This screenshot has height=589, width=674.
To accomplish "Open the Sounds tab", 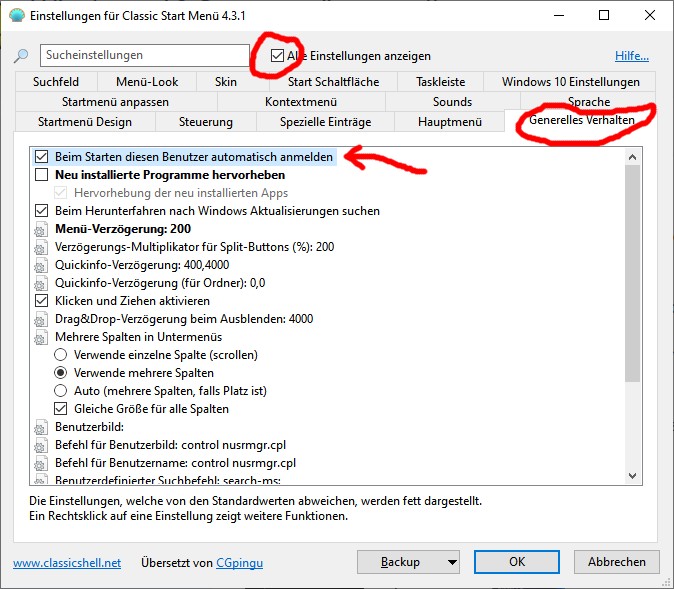I will (x=452, y=102).
